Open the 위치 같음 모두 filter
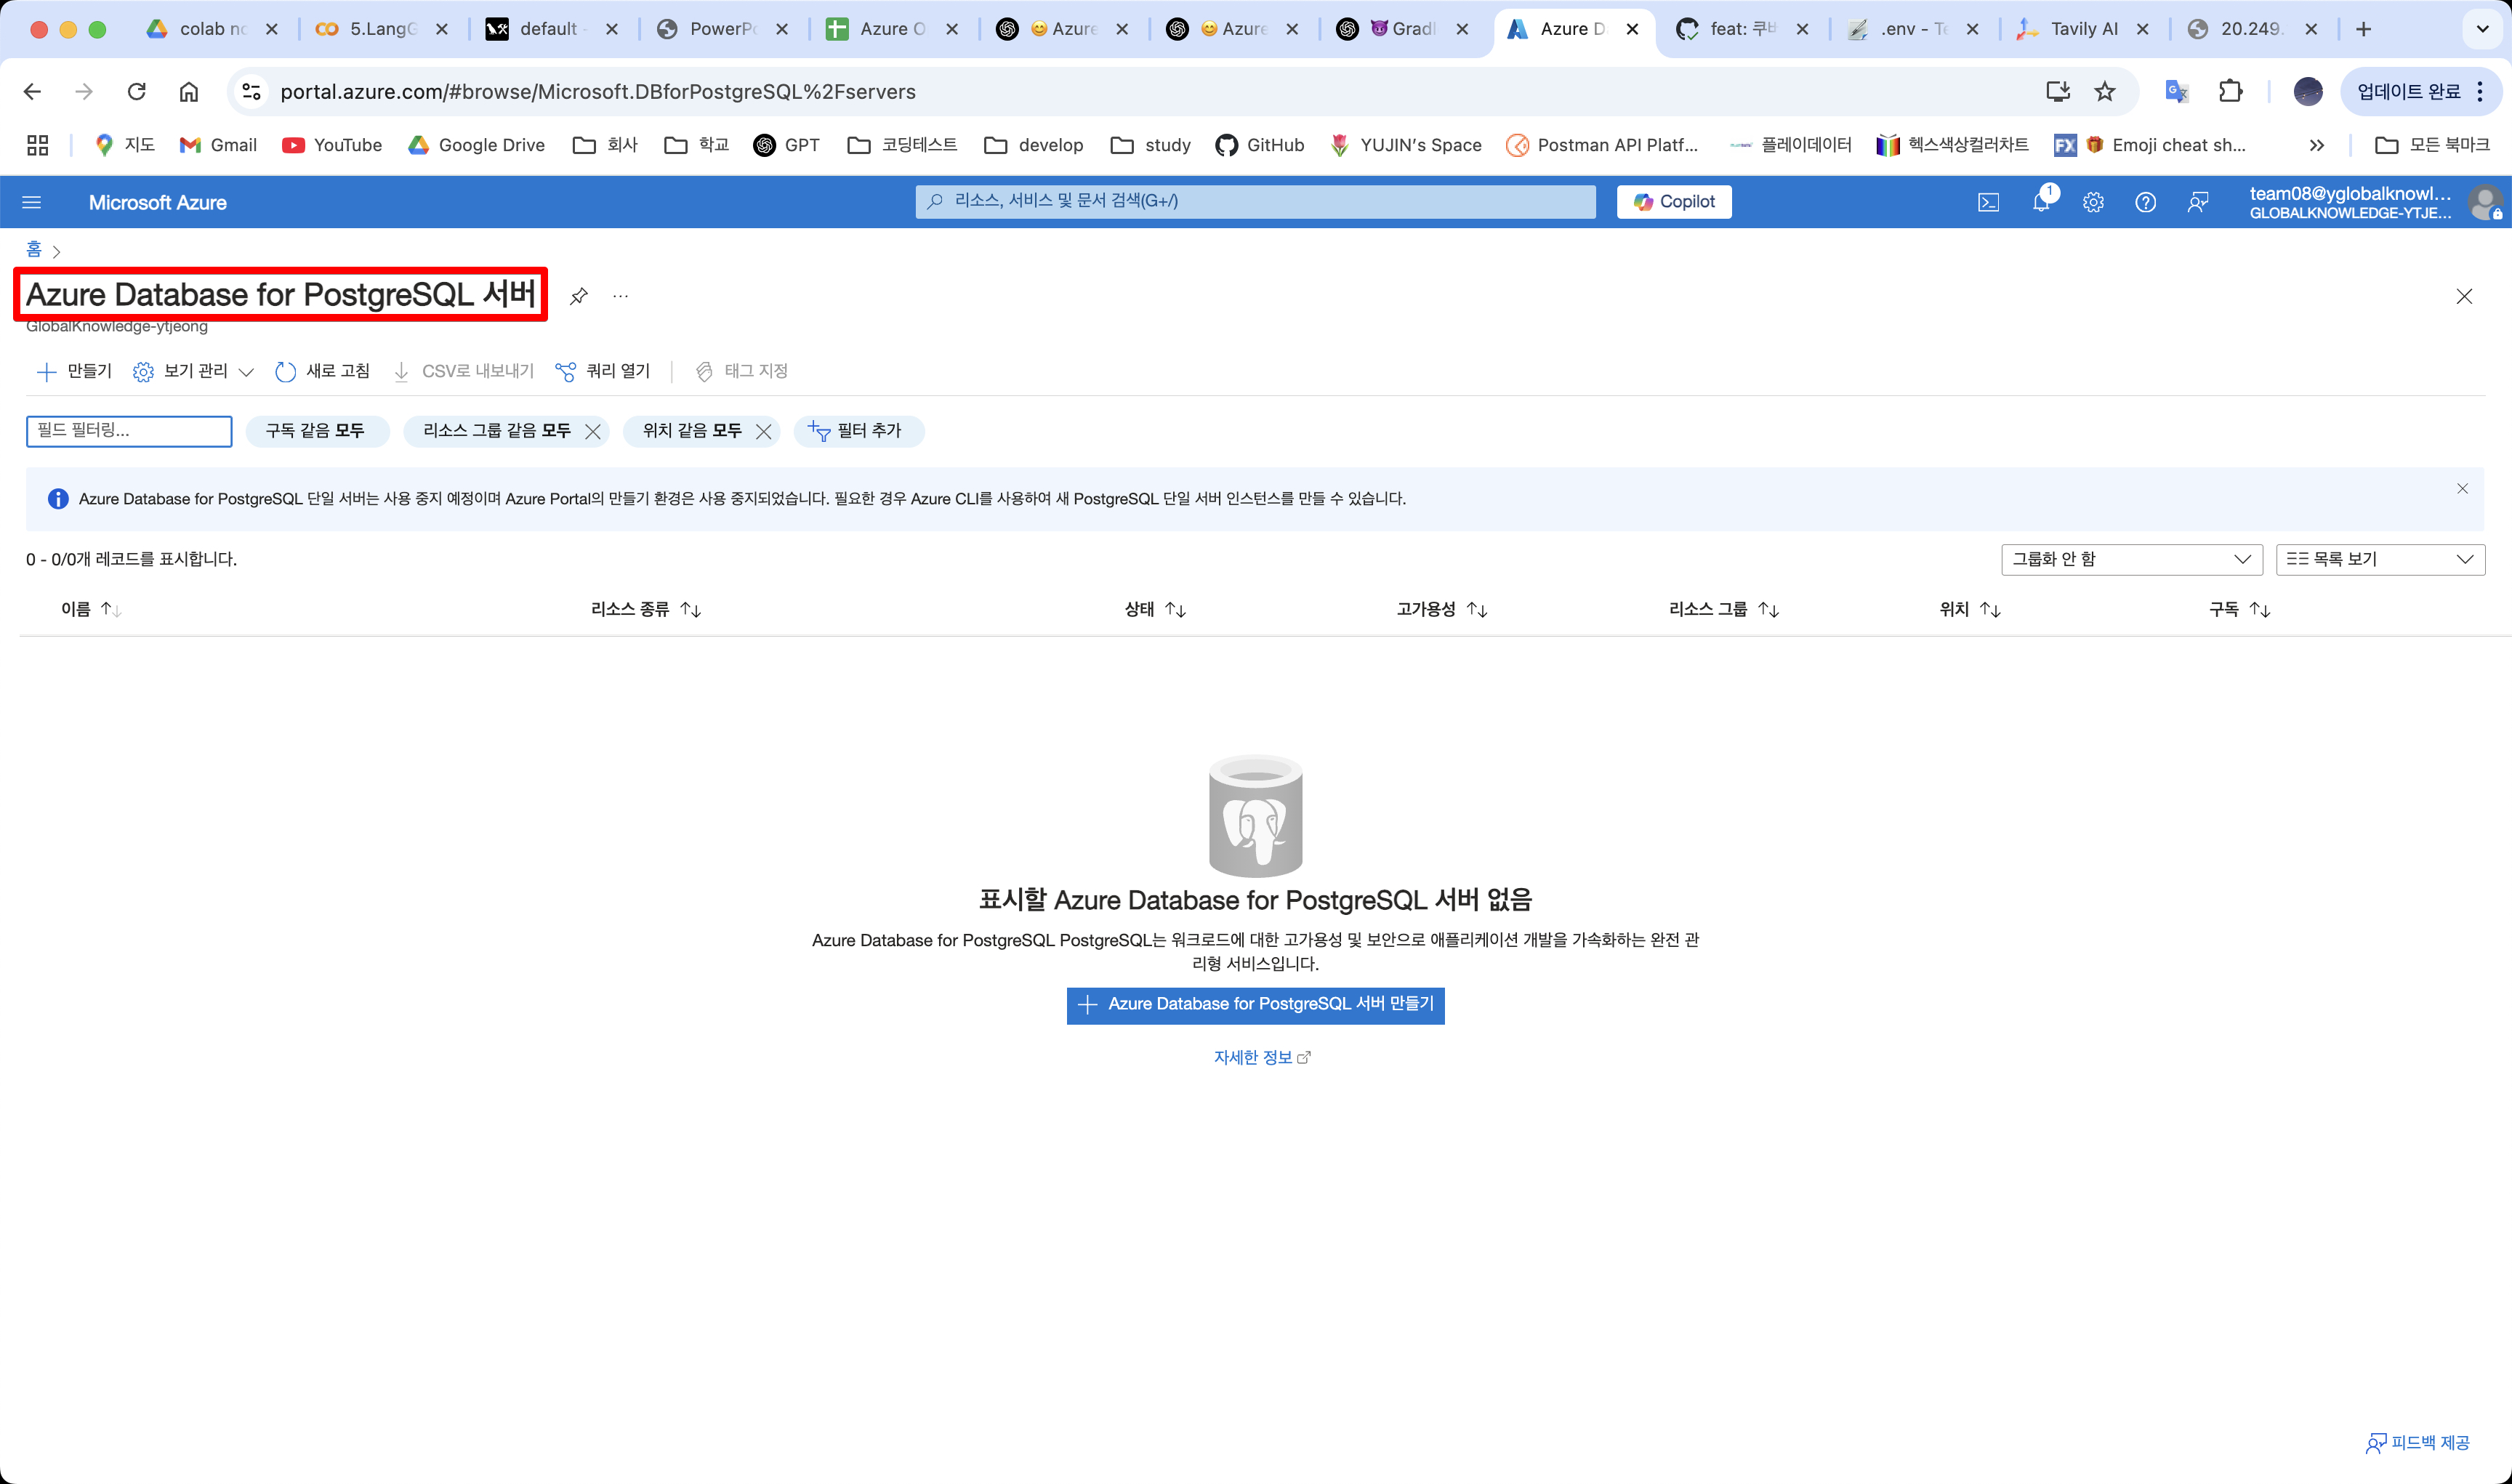 coord(692,431)
